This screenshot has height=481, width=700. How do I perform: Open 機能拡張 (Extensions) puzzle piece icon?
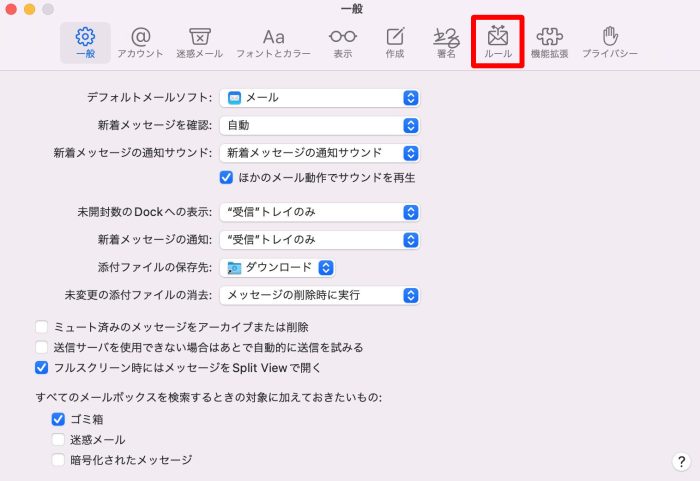tap(549, 43)
